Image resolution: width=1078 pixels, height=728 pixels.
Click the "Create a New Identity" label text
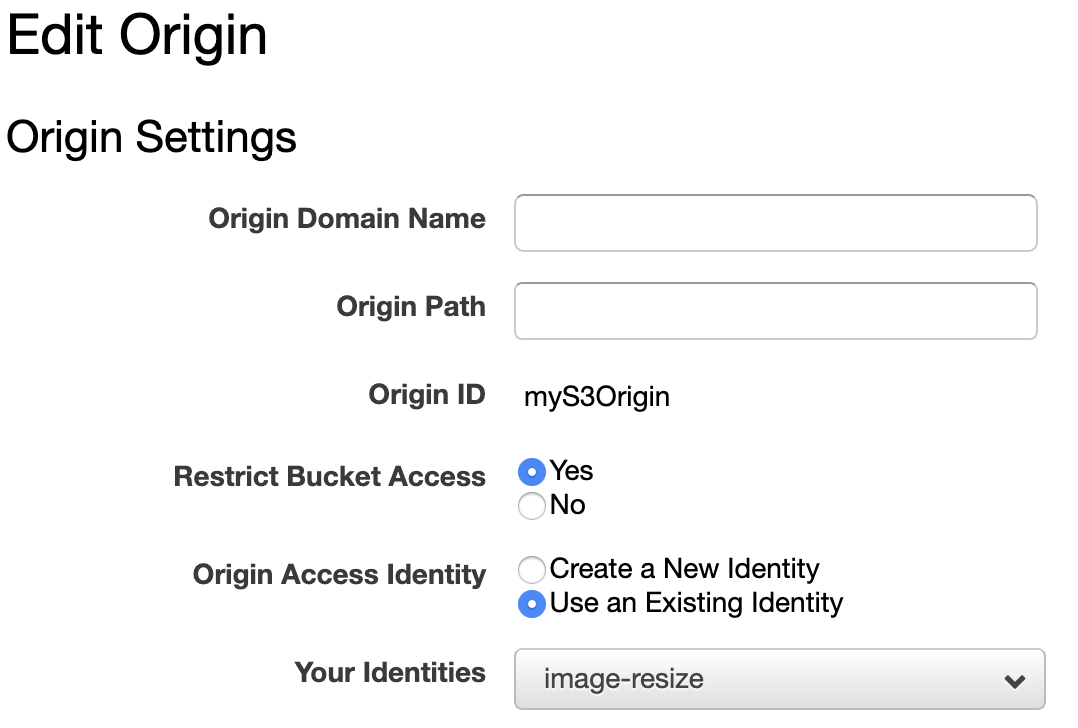click(x=684, y=569)
